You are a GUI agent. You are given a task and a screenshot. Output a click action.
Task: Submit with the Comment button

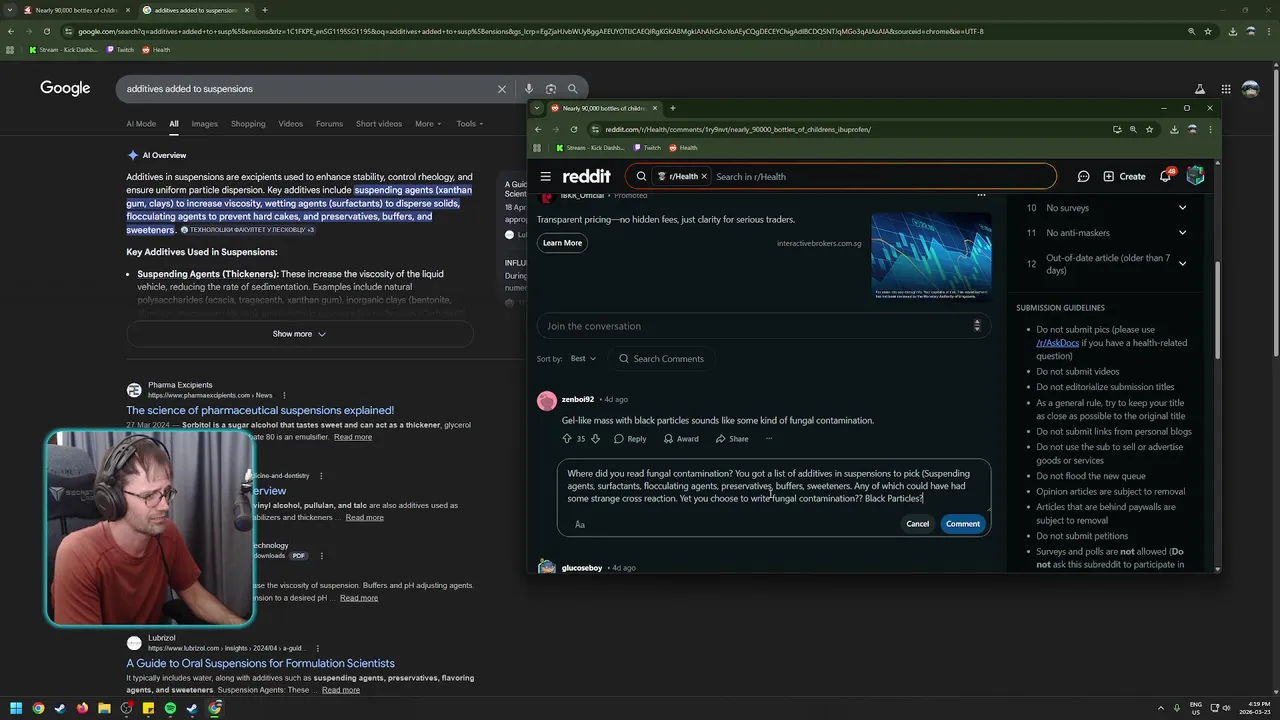pos(963,524)
